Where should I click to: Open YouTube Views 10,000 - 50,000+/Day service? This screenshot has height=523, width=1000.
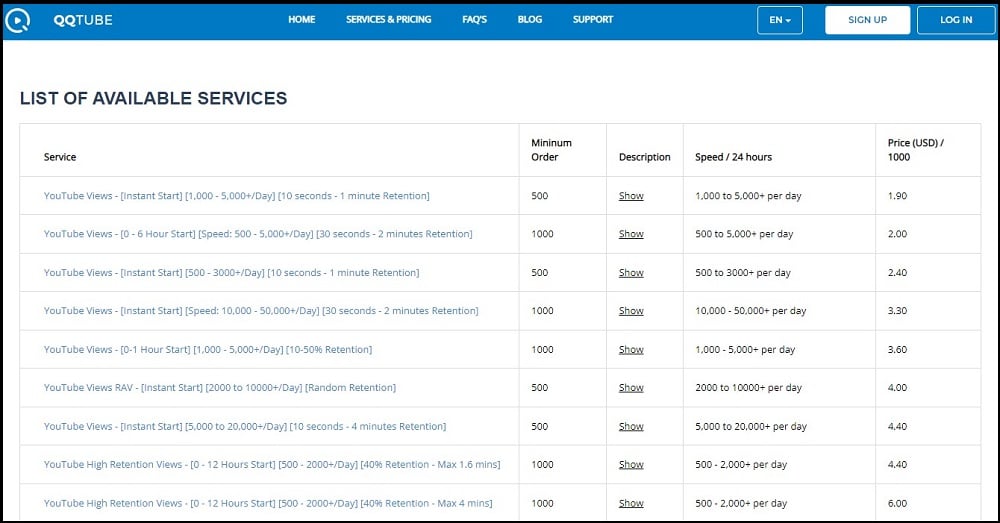point(261,311)
